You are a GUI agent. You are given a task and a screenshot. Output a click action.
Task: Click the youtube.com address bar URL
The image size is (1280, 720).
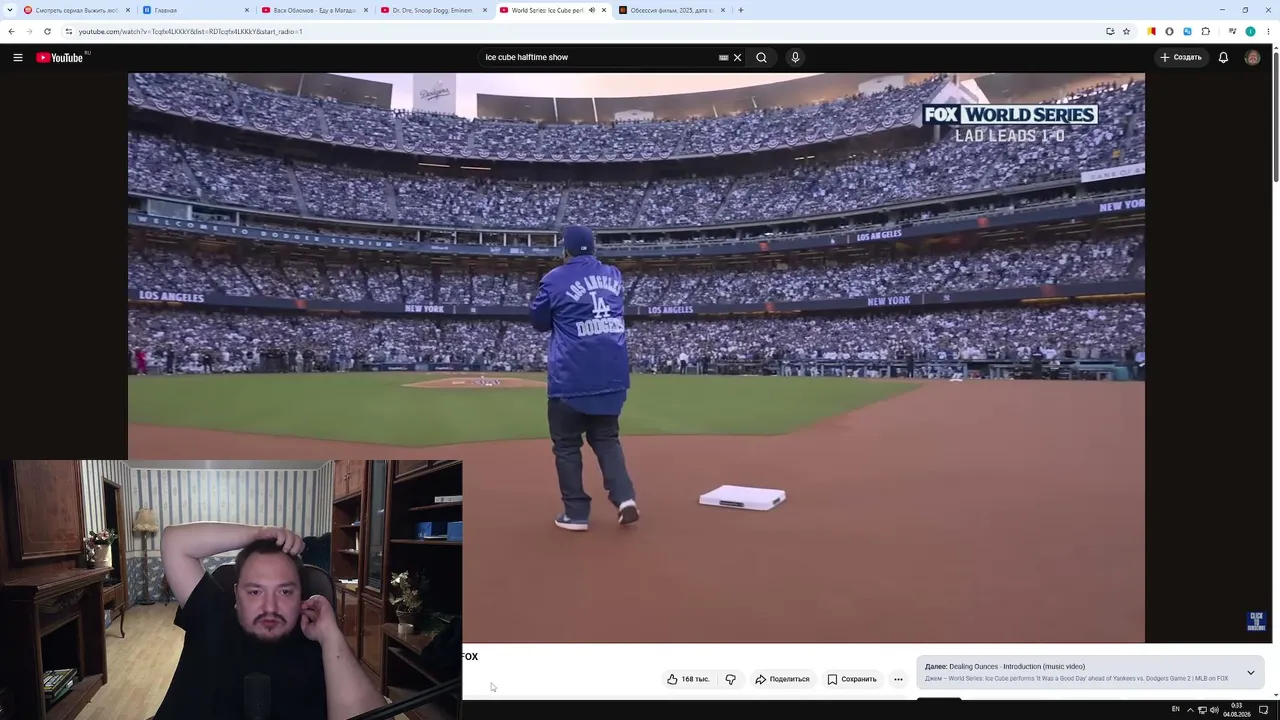click(190, 31)
